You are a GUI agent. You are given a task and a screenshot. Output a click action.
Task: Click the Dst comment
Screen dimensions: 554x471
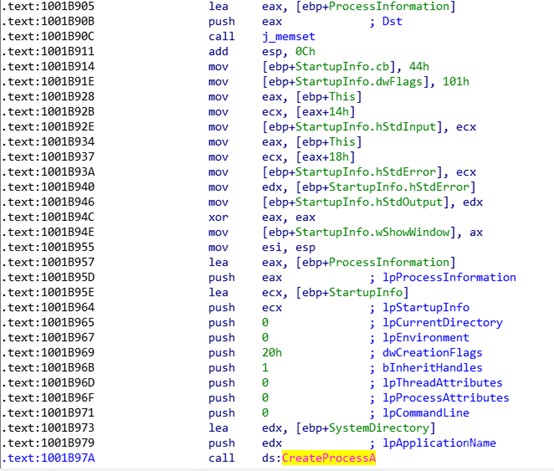[x=392, y=21]
